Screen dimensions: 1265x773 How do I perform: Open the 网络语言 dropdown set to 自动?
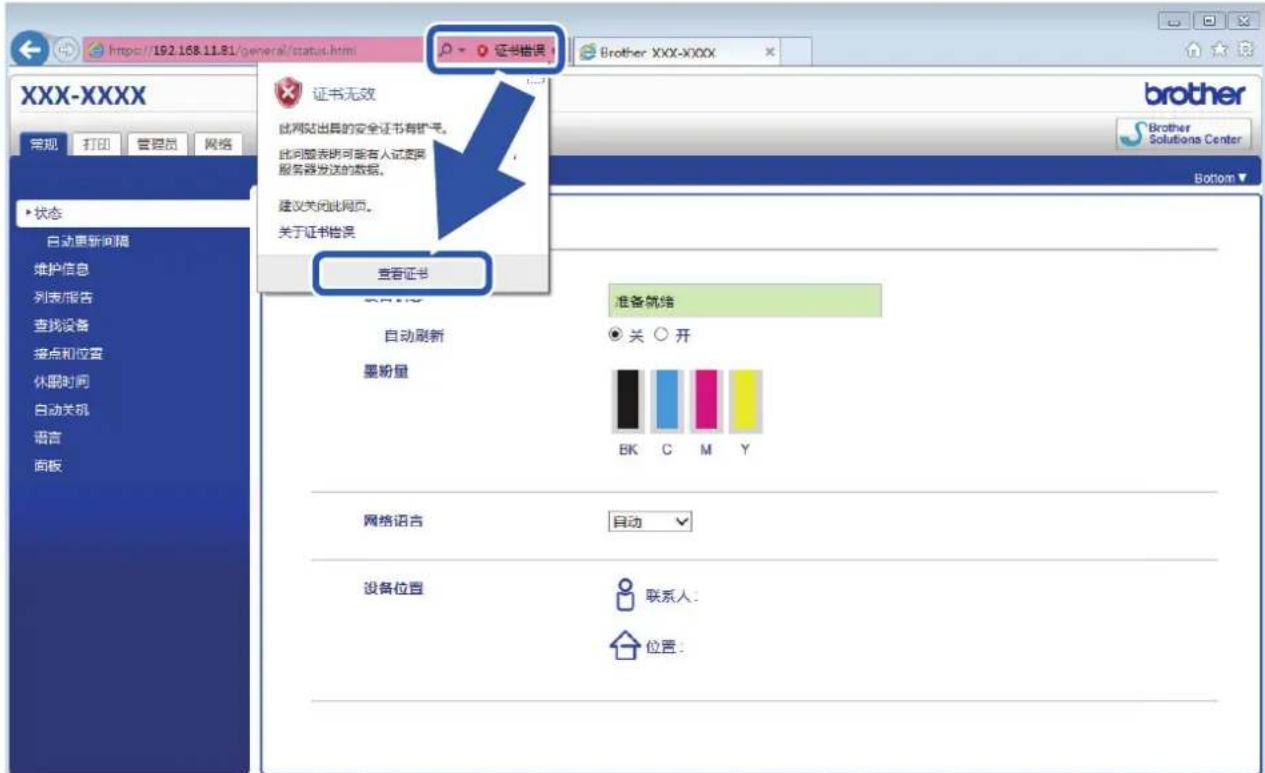tap(650, 521)
